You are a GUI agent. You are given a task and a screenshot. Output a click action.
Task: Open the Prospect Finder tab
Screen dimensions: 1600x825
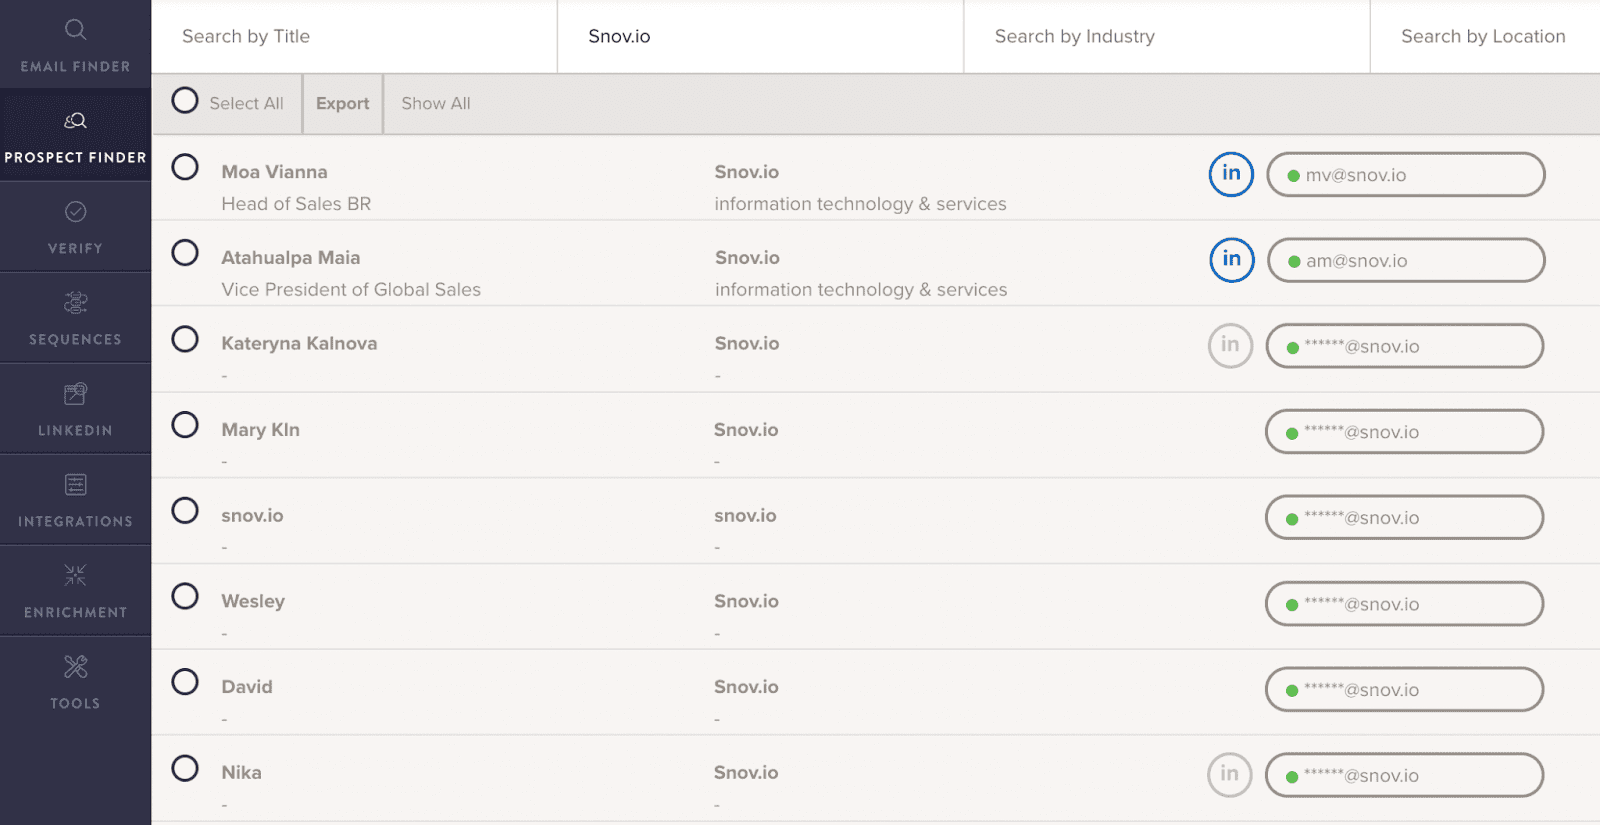(x=75, y=135)
